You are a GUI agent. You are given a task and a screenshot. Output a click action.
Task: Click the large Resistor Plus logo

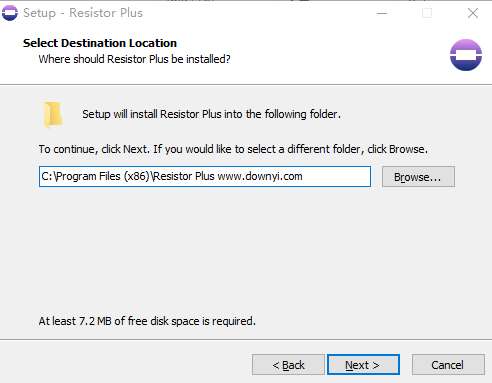coord(466,55)
